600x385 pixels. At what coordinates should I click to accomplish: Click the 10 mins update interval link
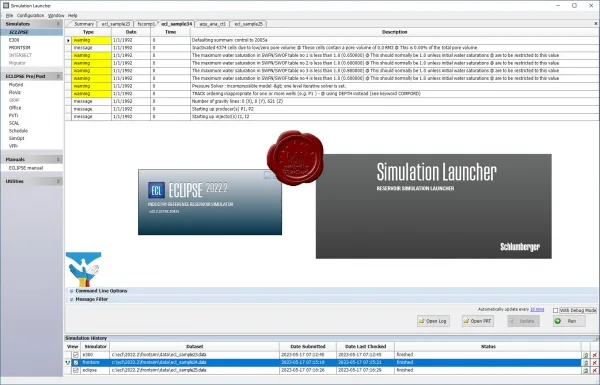[537, 309]
